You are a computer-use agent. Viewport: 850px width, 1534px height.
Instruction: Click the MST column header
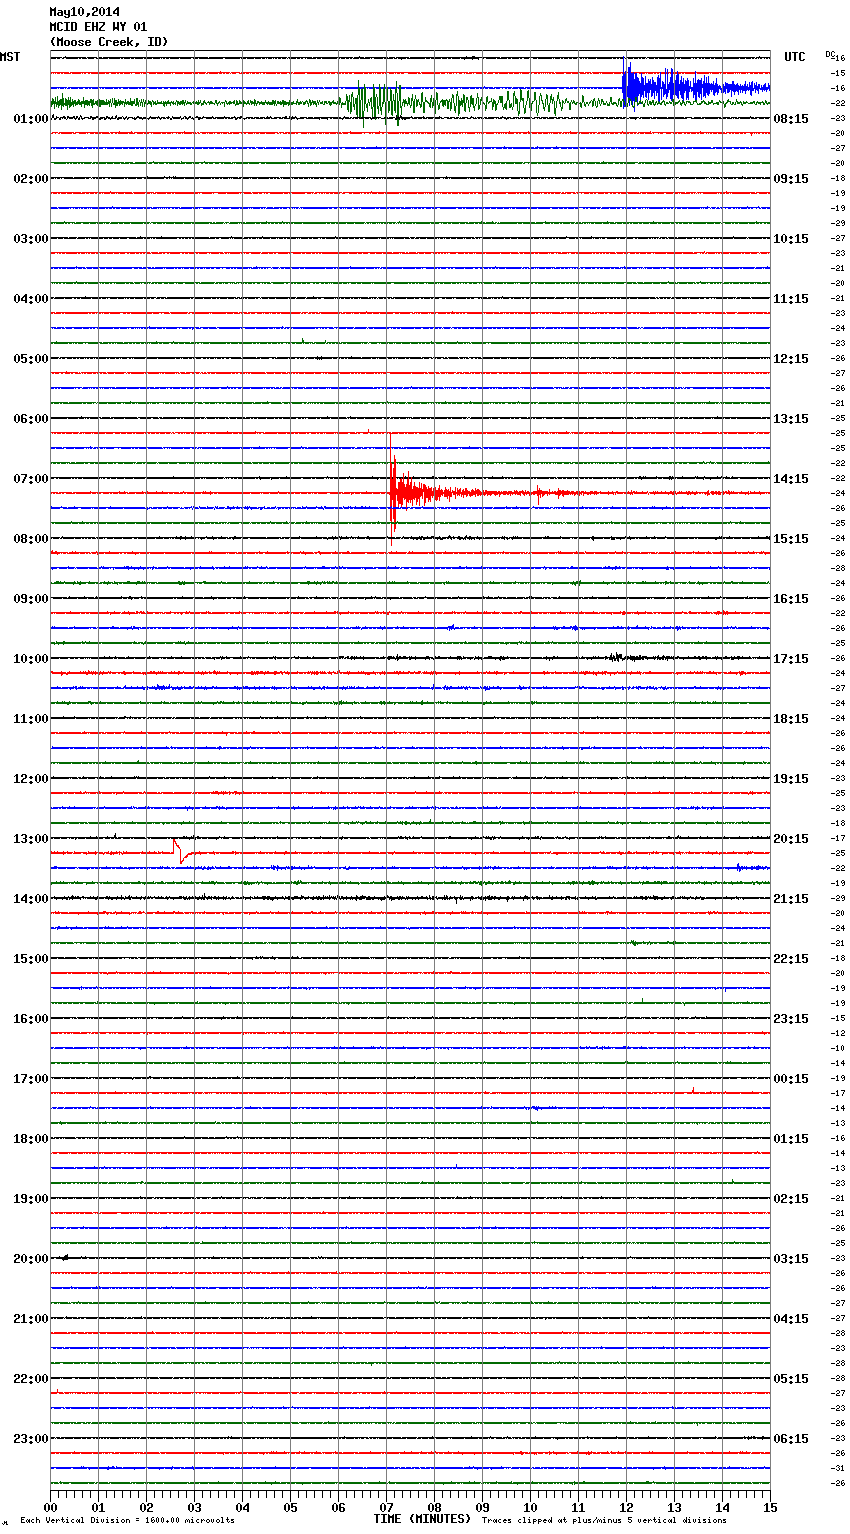pos(10,57)
